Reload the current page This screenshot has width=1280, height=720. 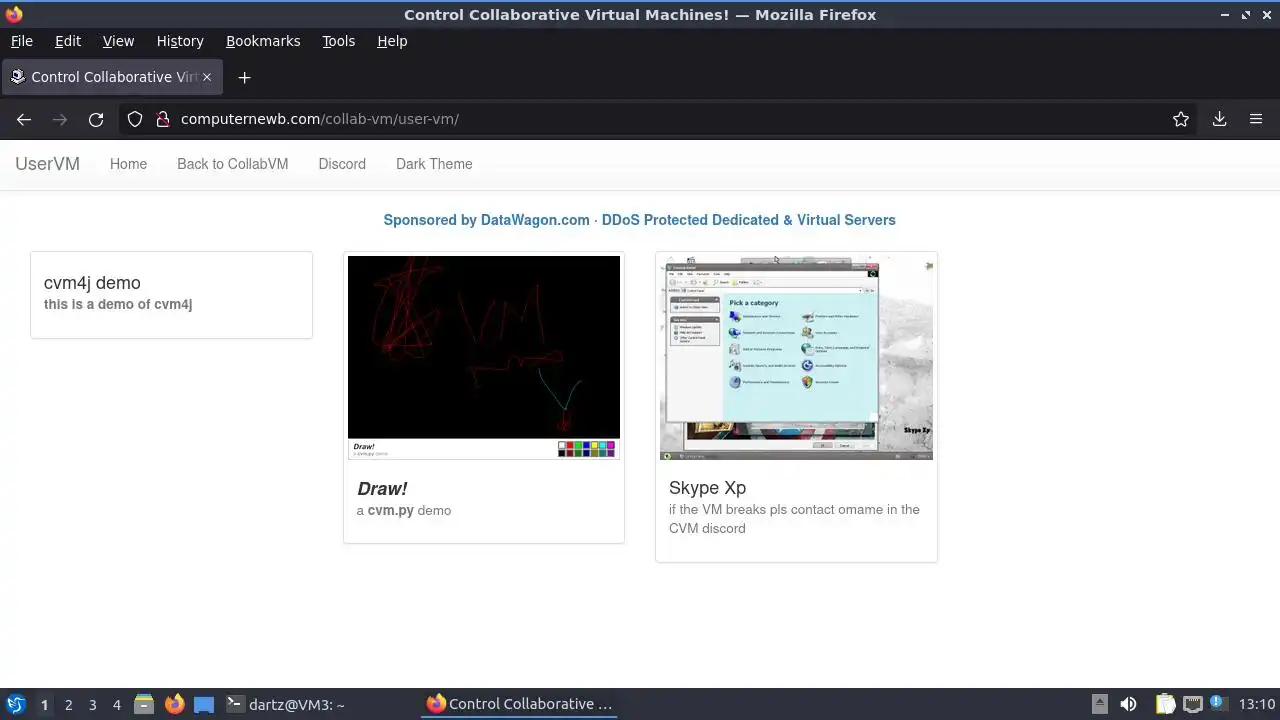click(96, 119)
